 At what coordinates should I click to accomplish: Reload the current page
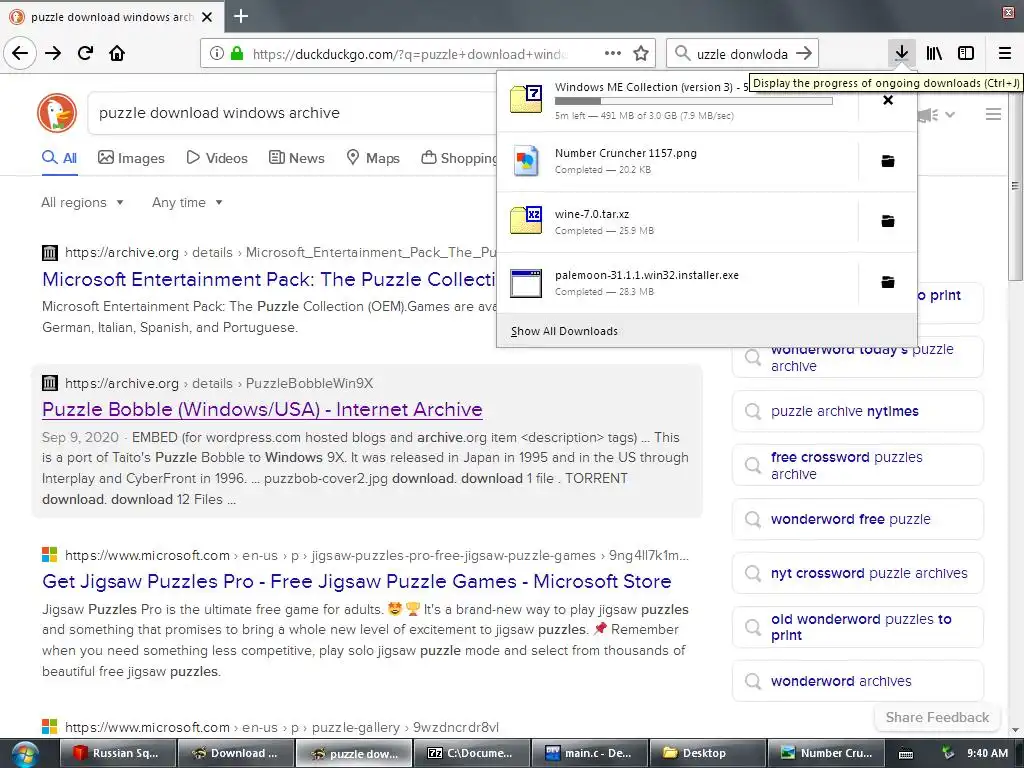85,53
